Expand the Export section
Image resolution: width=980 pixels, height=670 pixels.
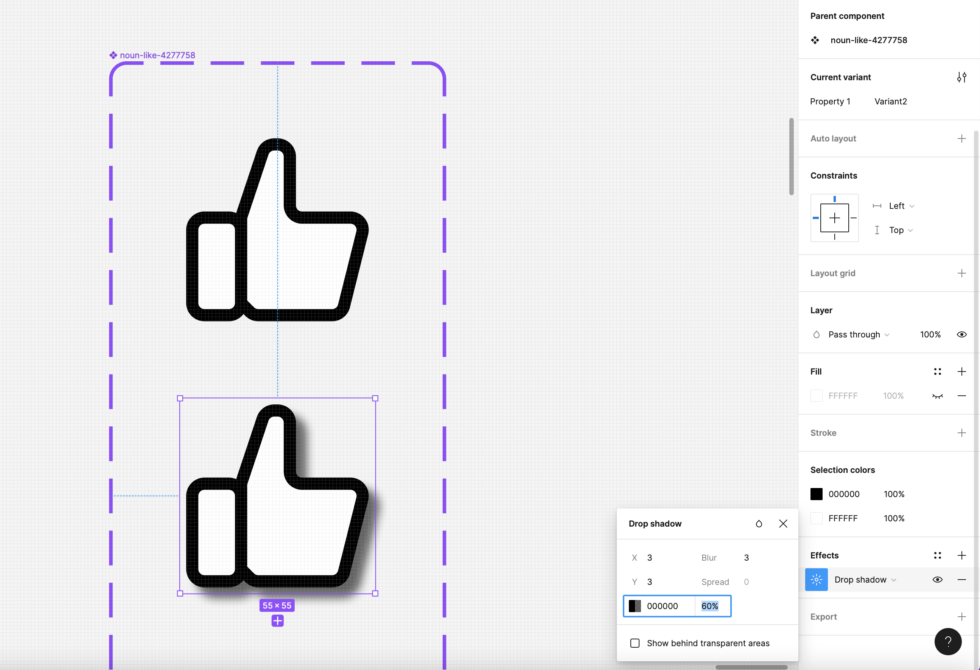point(961,616)
